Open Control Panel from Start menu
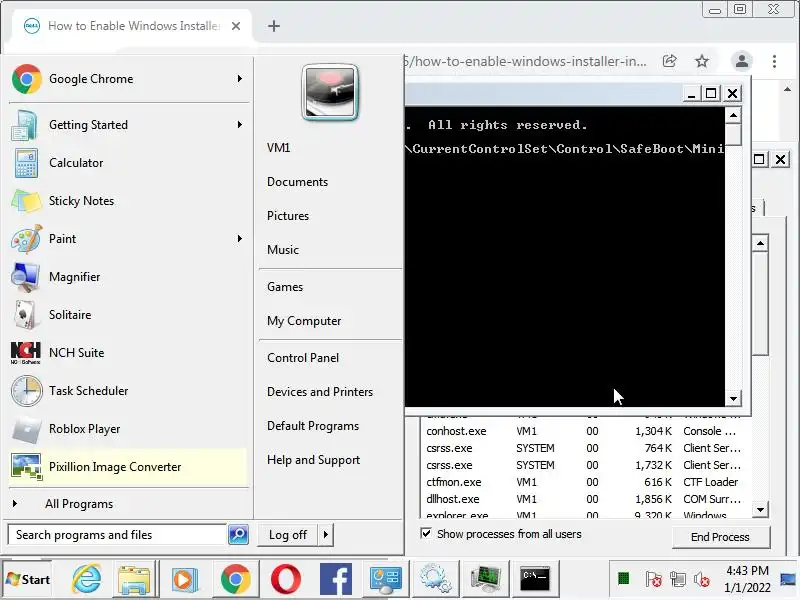Viewport: 800px width, 600px height. (x=303, y=358)
